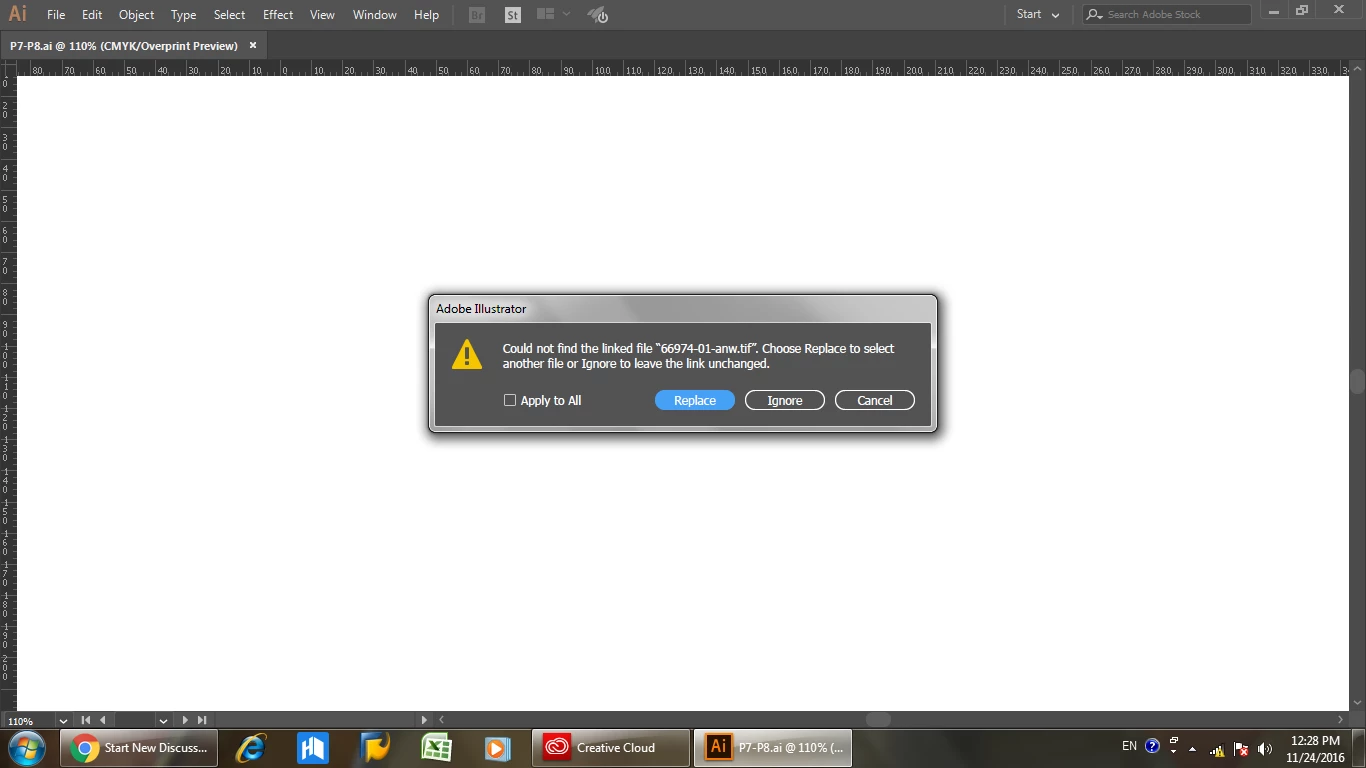Click the vertical scrollbar thumb
Viewport: 1366px width, 768px height.
tap(1358, 382)
